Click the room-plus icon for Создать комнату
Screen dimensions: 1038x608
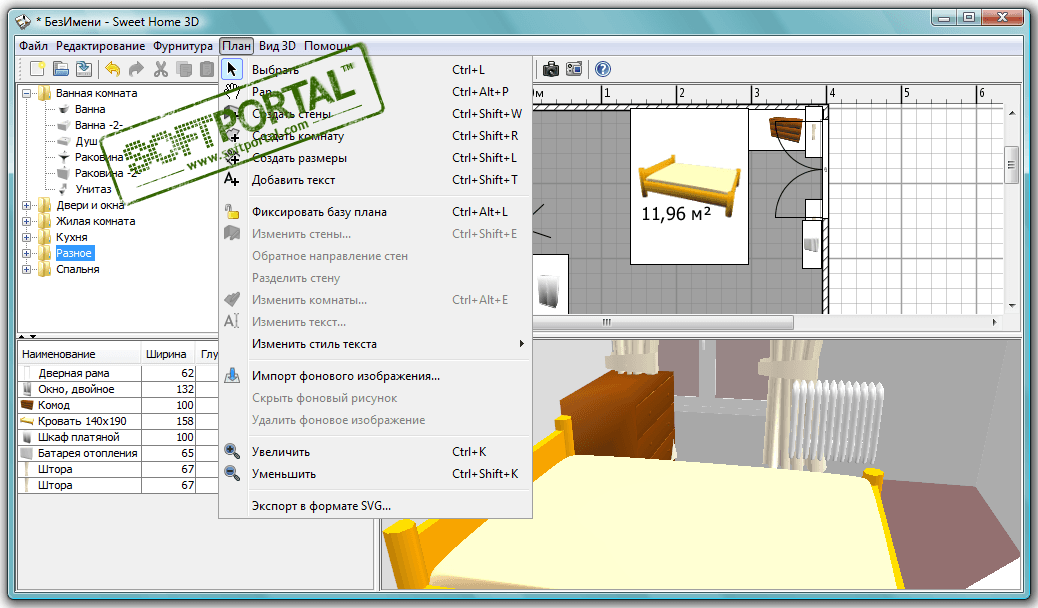232,136
